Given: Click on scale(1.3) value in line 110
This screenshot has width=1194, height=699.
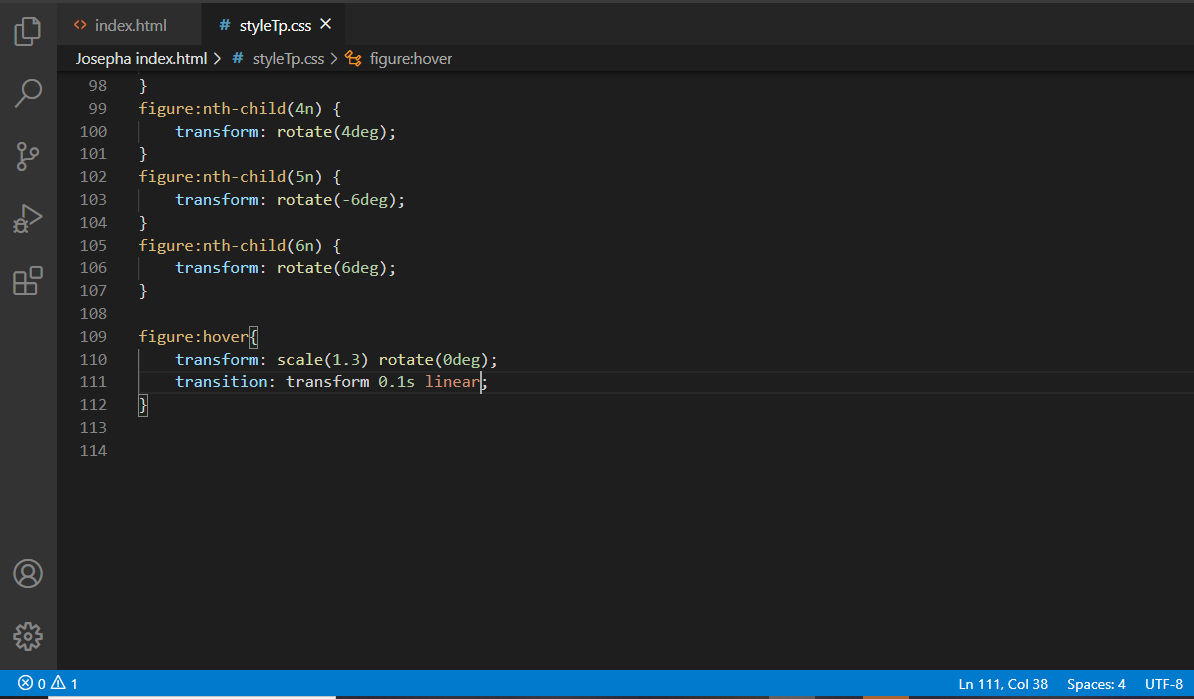Looking at the screenshot, I should (322, 359).
